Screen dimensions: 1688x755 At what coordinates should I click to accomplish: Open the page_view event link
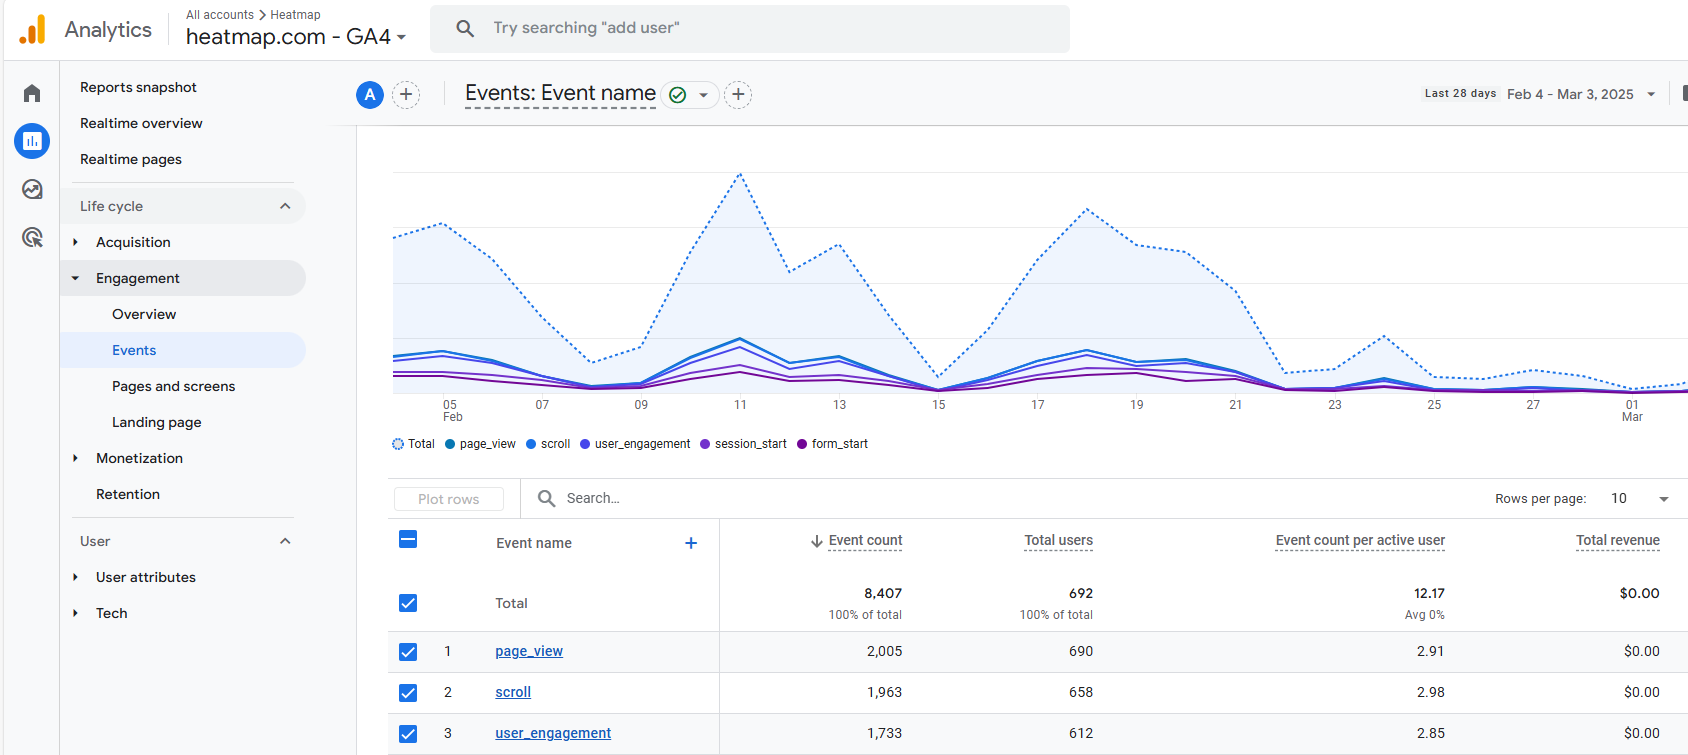(x=529, y=651)
